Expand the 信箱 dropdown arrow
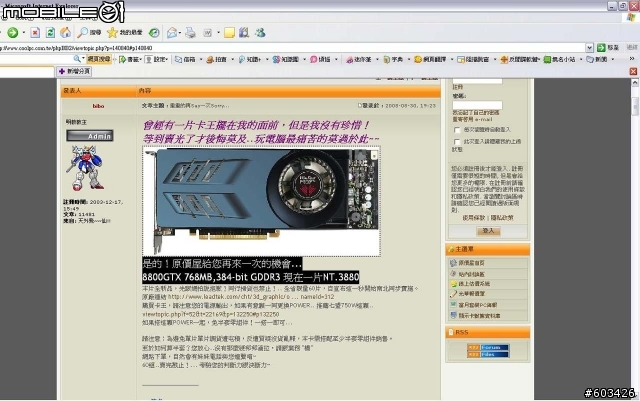Viewport: 640px width, 401px height. [x=201, y=60]
